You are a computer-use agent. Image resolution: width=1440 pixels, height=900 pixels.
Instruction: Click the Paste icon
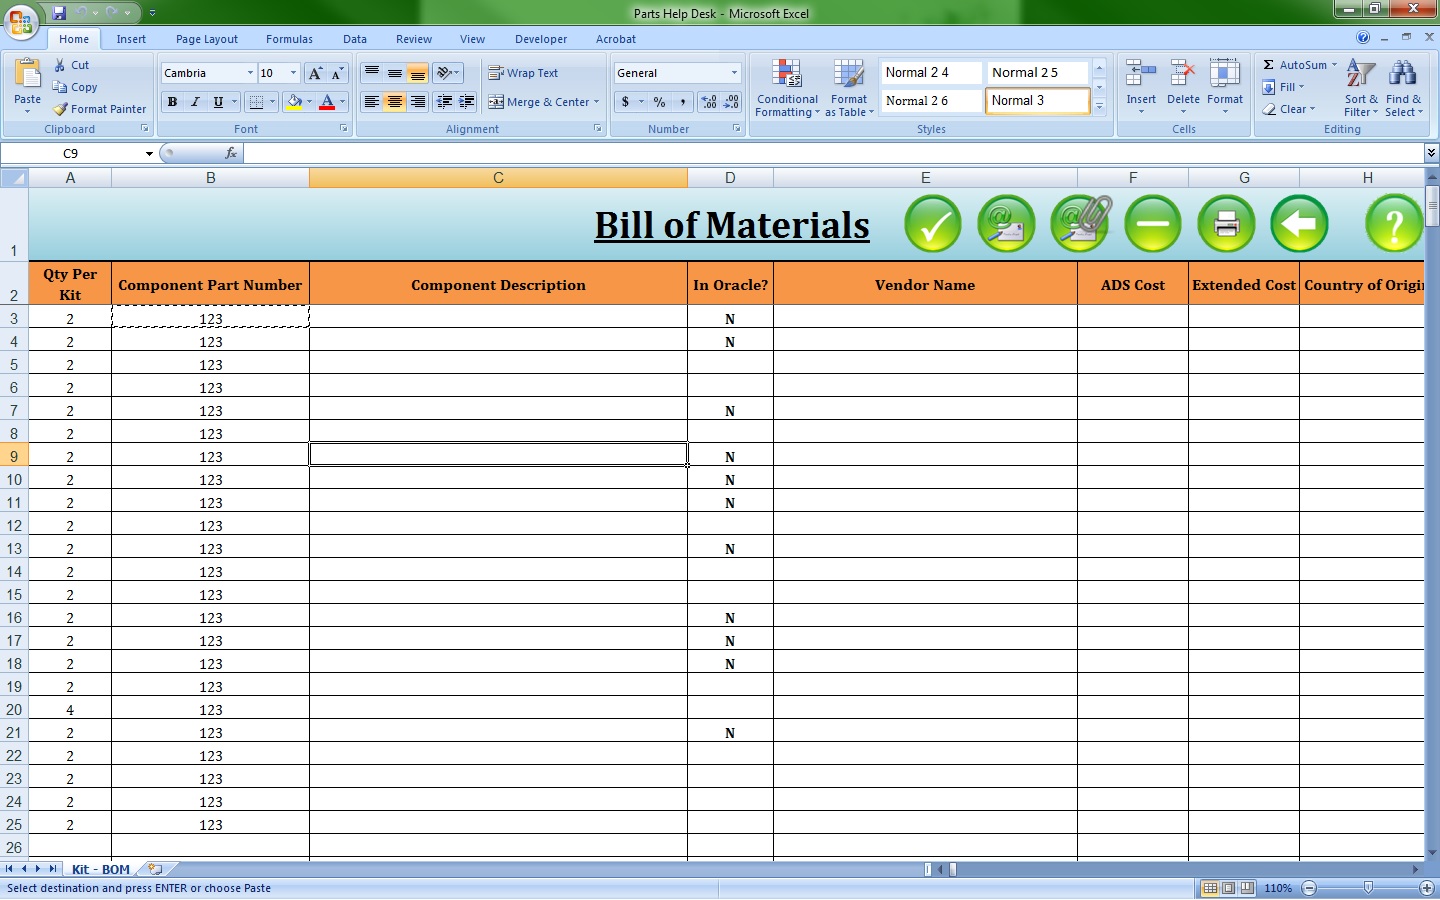[x=27, y=74]
